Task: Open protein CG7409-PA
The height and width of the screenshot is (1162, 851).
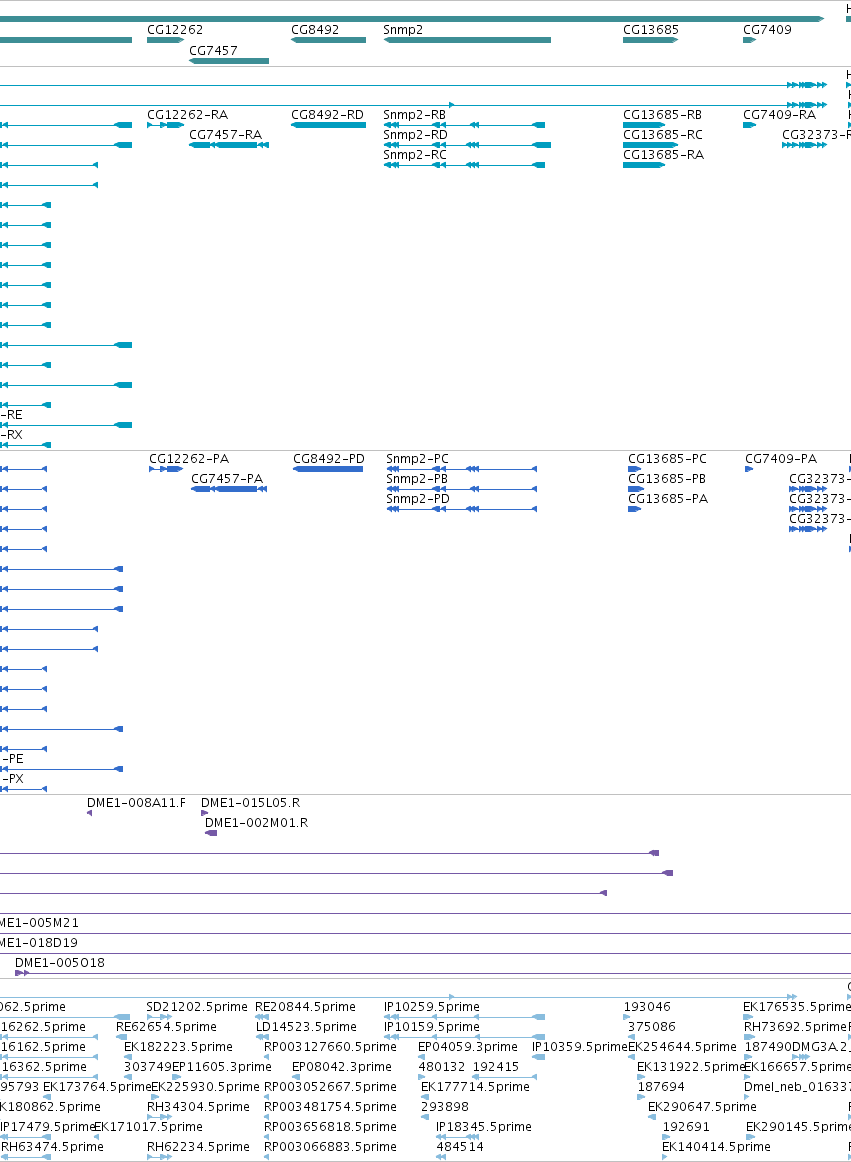Action: coord(781,459)
